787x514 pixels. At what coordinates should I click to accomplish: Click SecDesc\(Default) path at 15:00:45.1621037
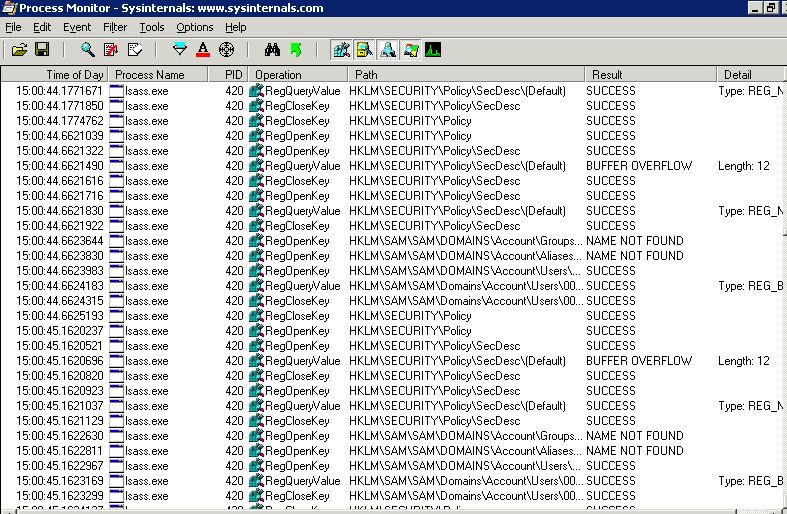(x=457, y=406)
